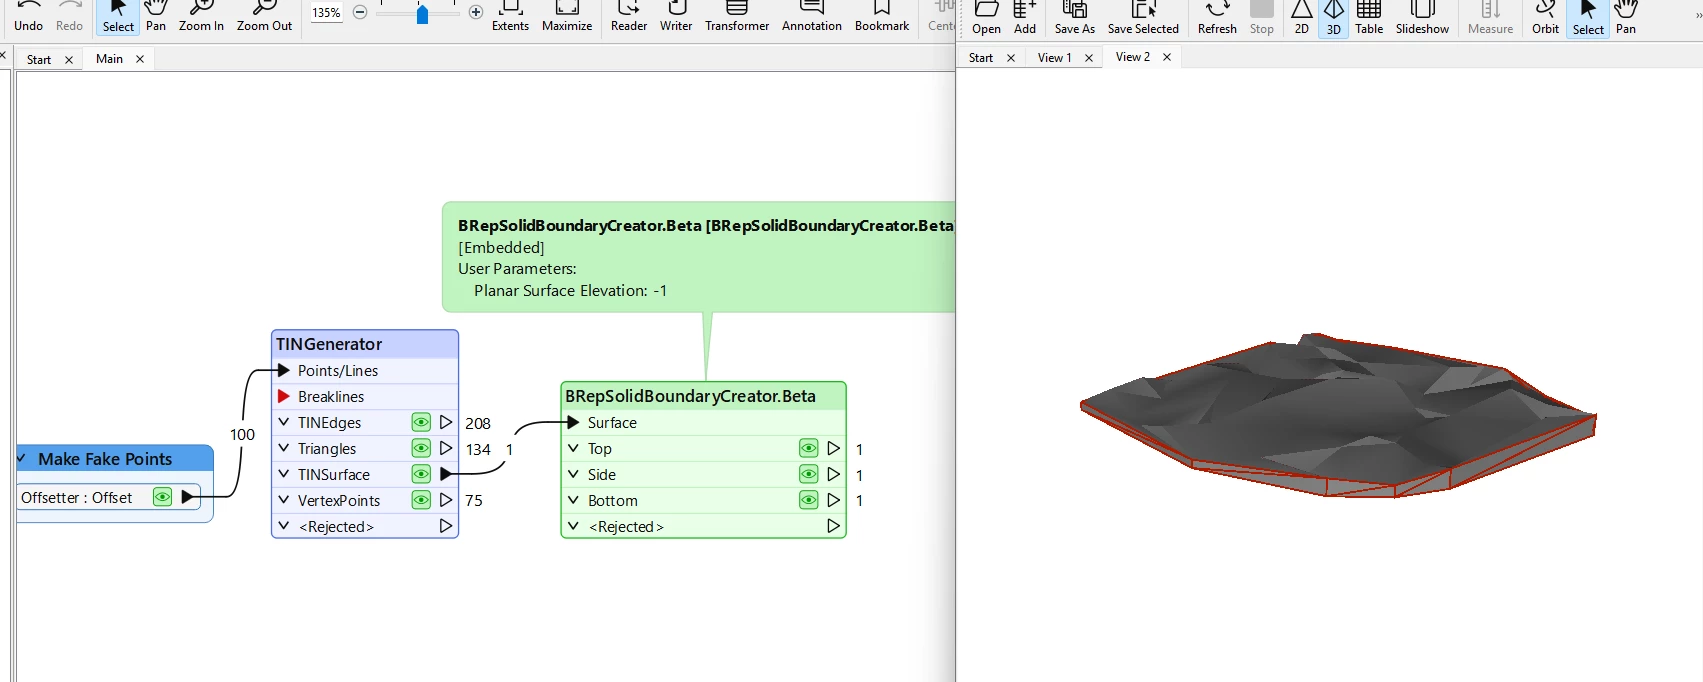This screenshot has width=1703, height=682.
Task: Expand BRepSolidBoundaryCreator Rejected port
Action: point(573,526)
